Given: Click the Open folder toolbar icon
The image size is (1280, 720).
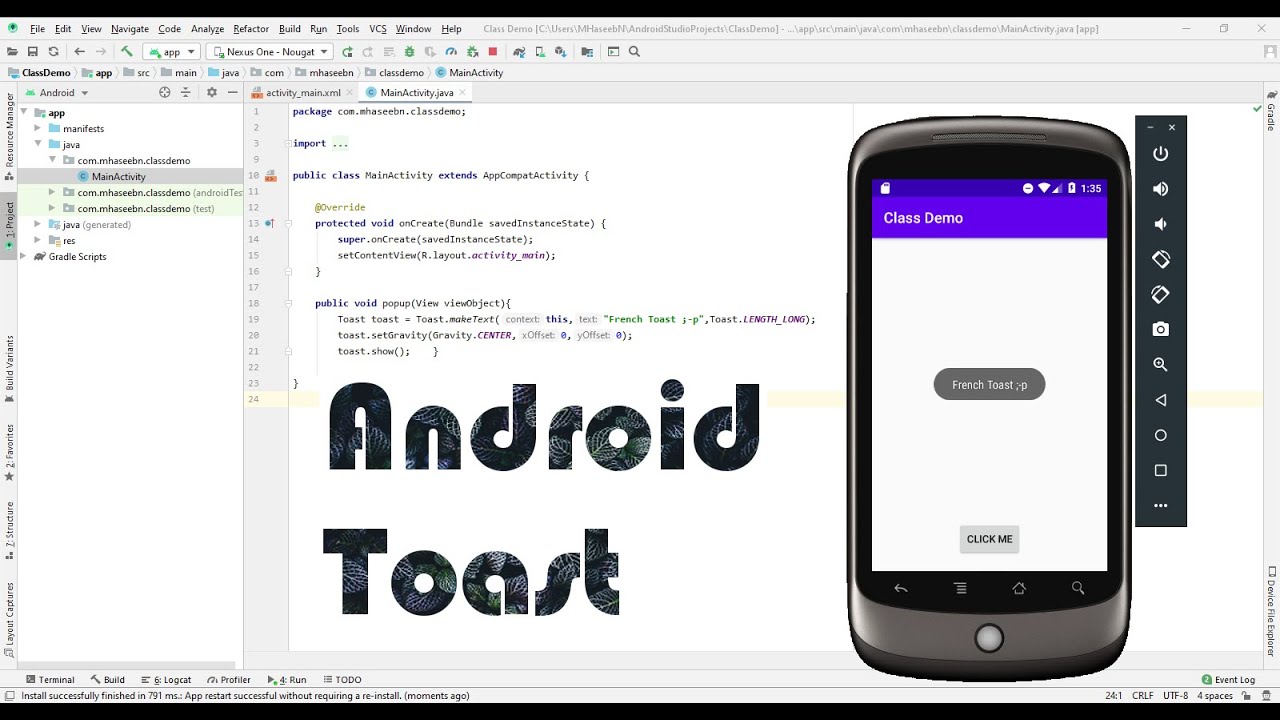Looking at the screenshot, I should (12, 52).
